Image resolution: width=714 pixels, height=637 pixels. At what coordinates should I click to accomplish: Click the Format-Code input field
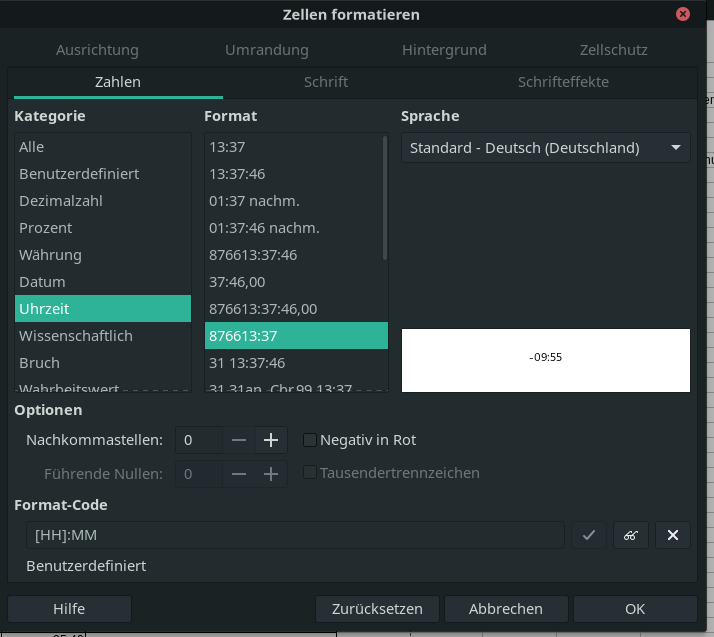(295, 535)
